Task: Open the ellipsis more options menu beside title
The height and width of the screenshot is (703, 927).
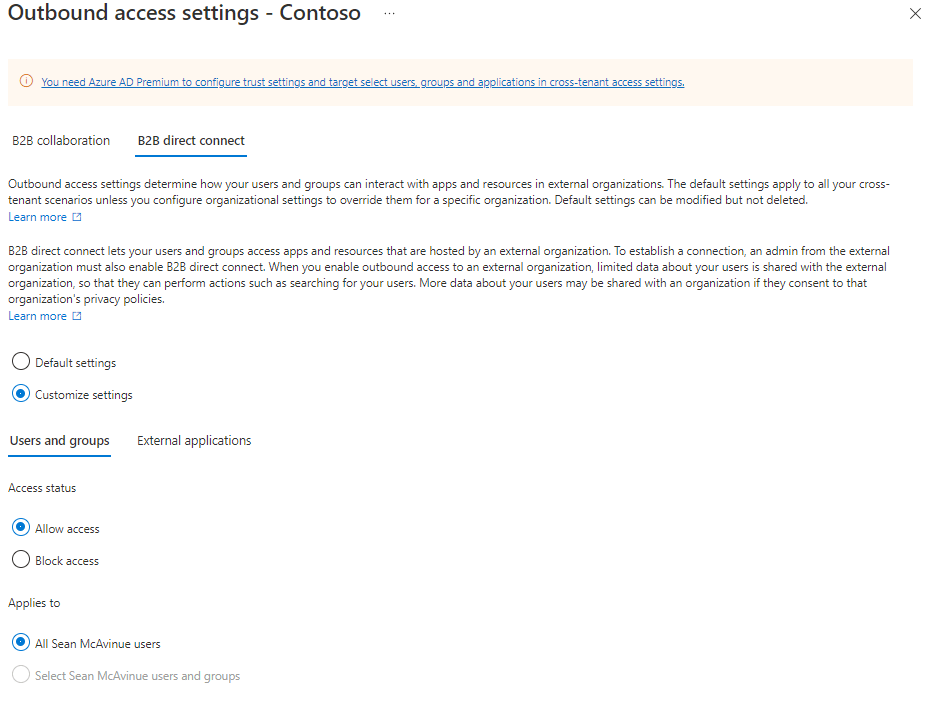Action: pyautogui.click(x=389, y=14)
